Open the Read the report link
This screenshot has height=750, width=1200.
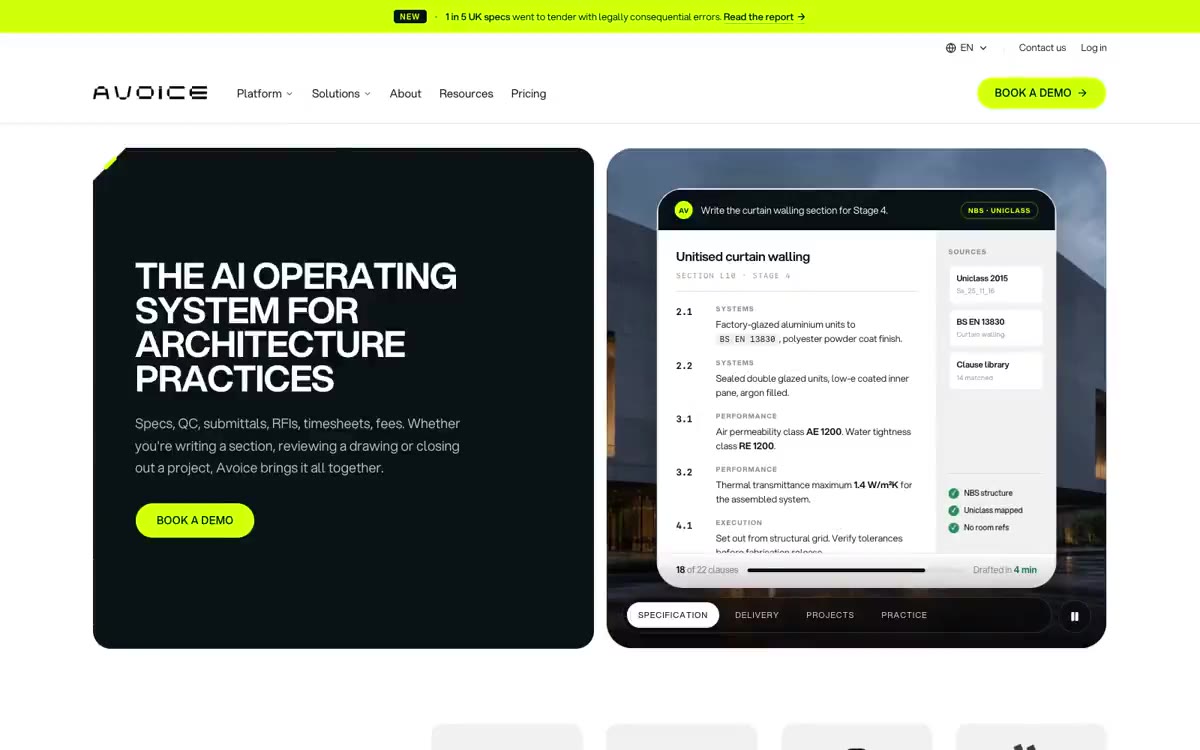765,17
